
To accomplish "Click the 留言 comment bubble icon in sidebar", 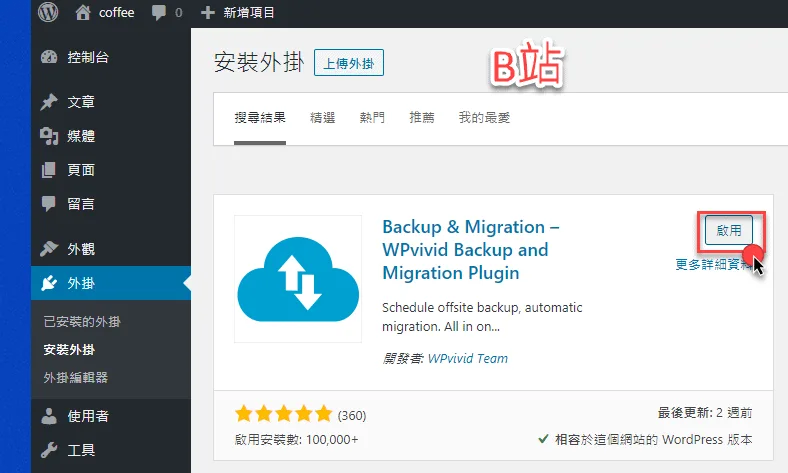I will (x=49, y=204).
